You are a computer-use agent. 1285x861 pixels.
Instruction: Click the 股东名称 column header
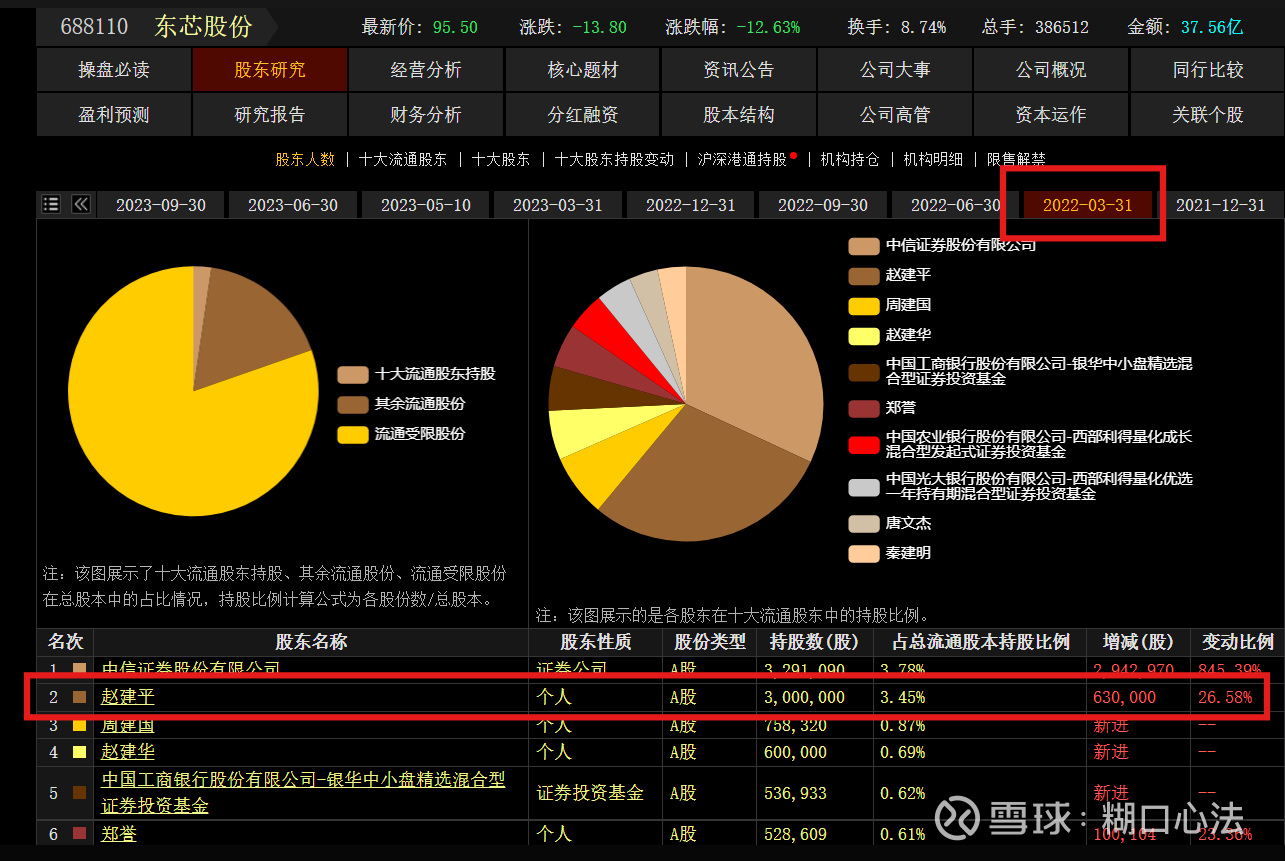tap(311, 642)
